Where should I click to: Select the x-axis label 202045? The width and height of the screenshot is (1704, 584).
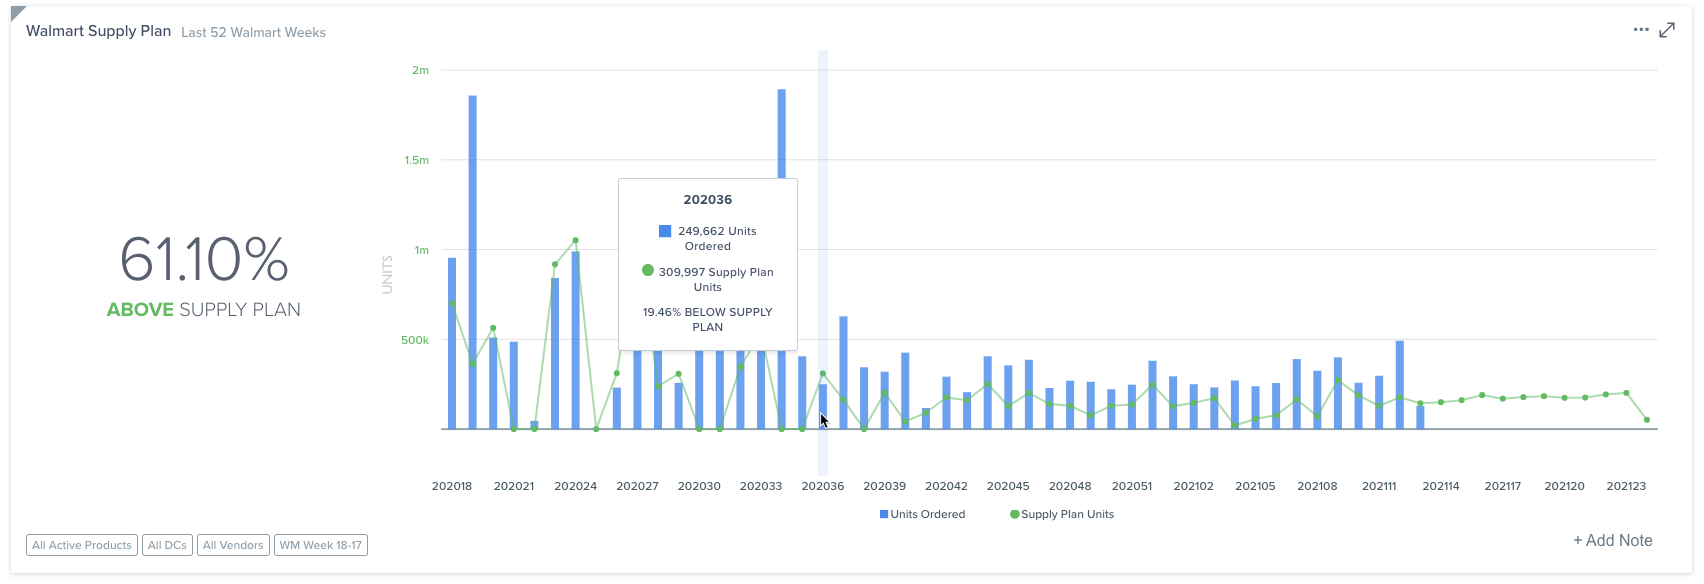point(1008,486)
